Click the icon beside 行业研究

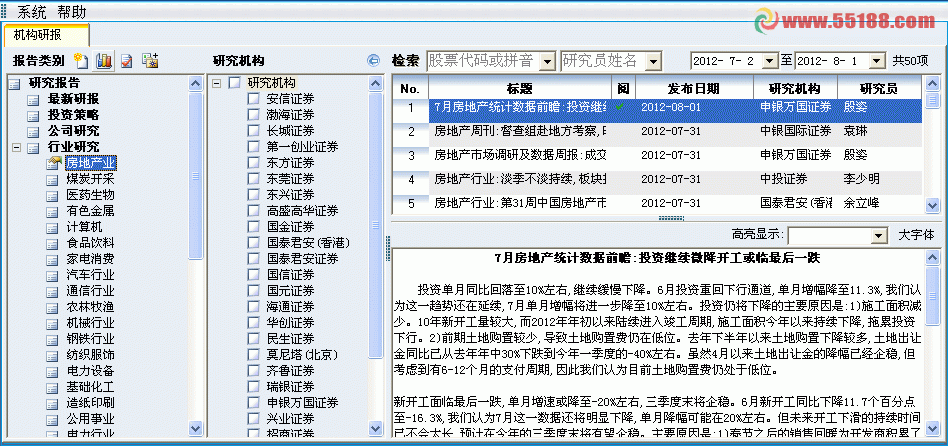click(x=33, y=147)
